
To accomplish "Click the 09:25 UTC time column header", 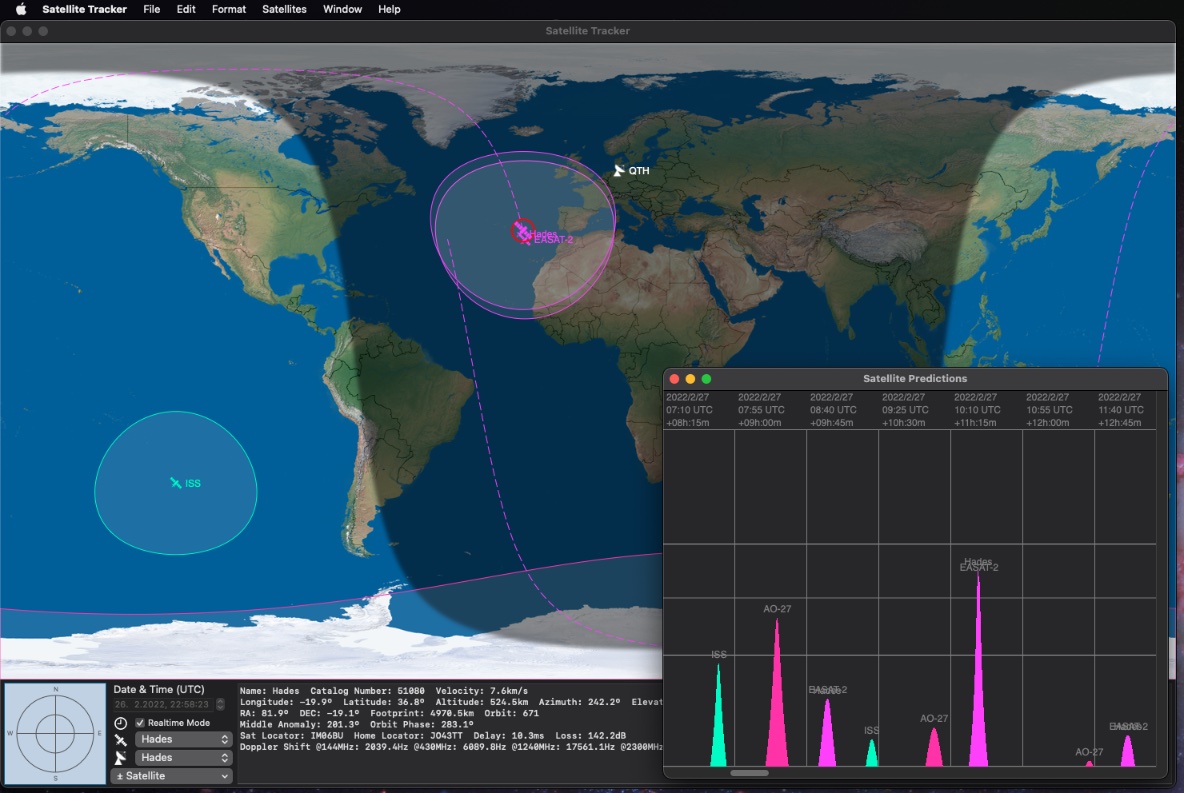I will tap(905, 409).
